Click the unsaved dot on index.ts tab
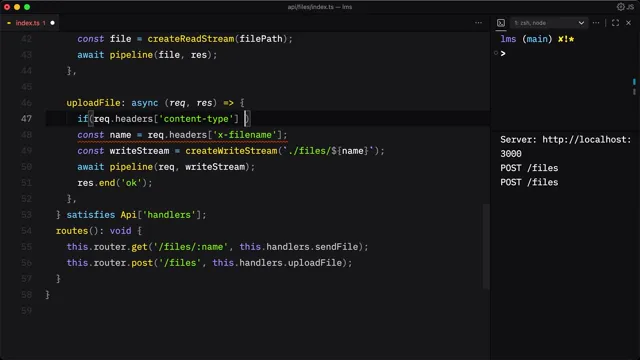Screen dimensions: 640x360 pos(52,23)
